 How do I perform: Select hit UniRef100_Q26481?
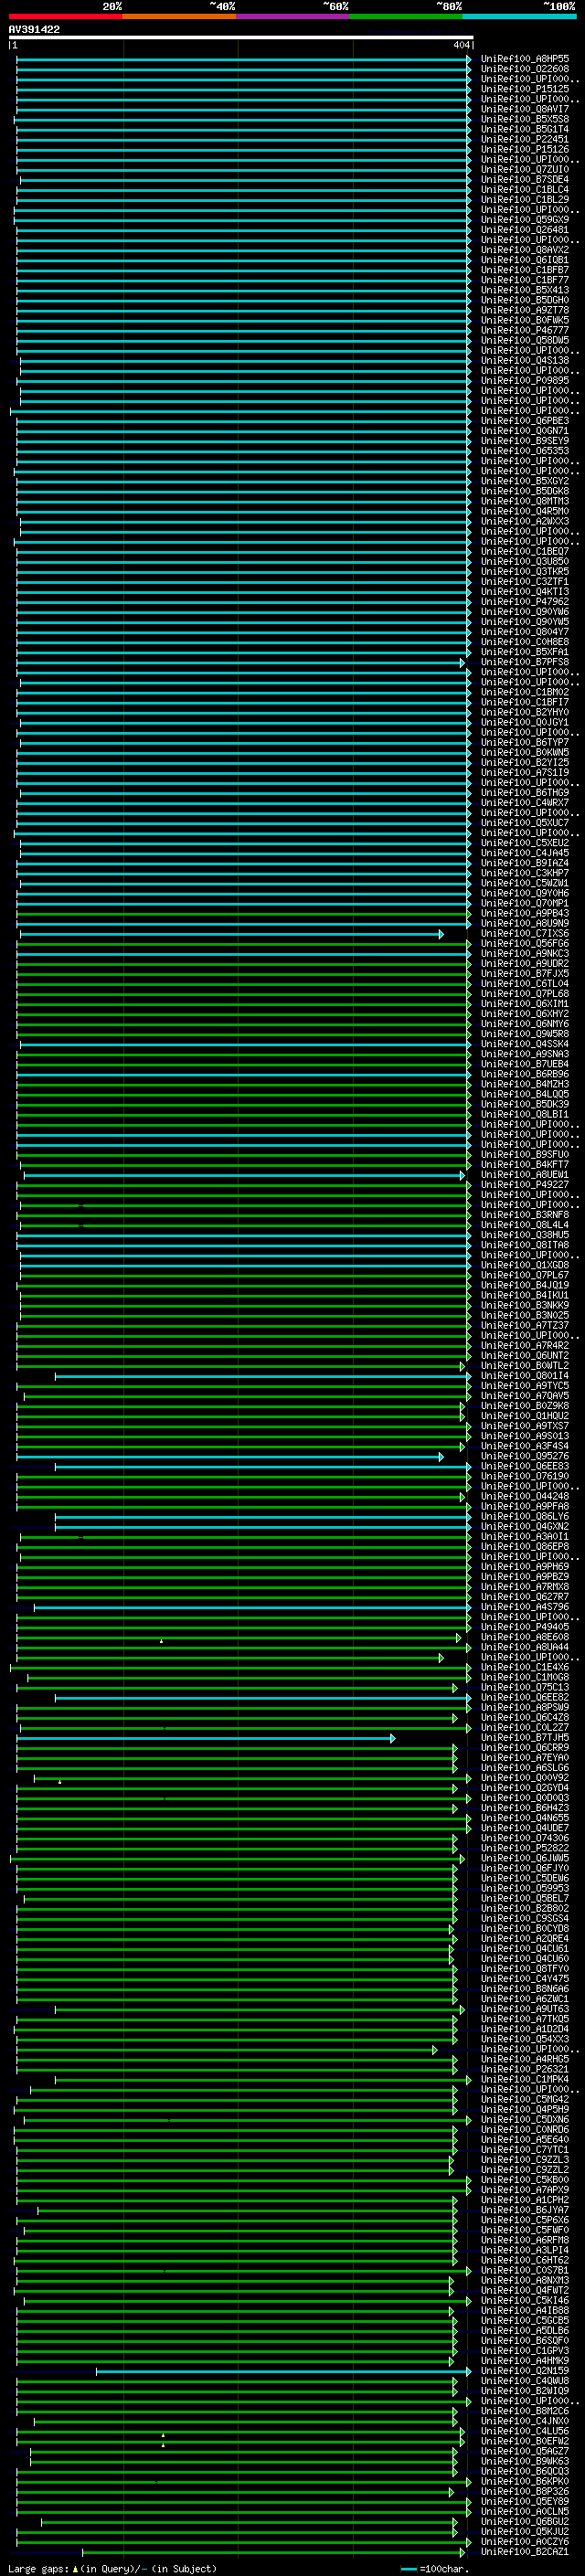[525, 230]
